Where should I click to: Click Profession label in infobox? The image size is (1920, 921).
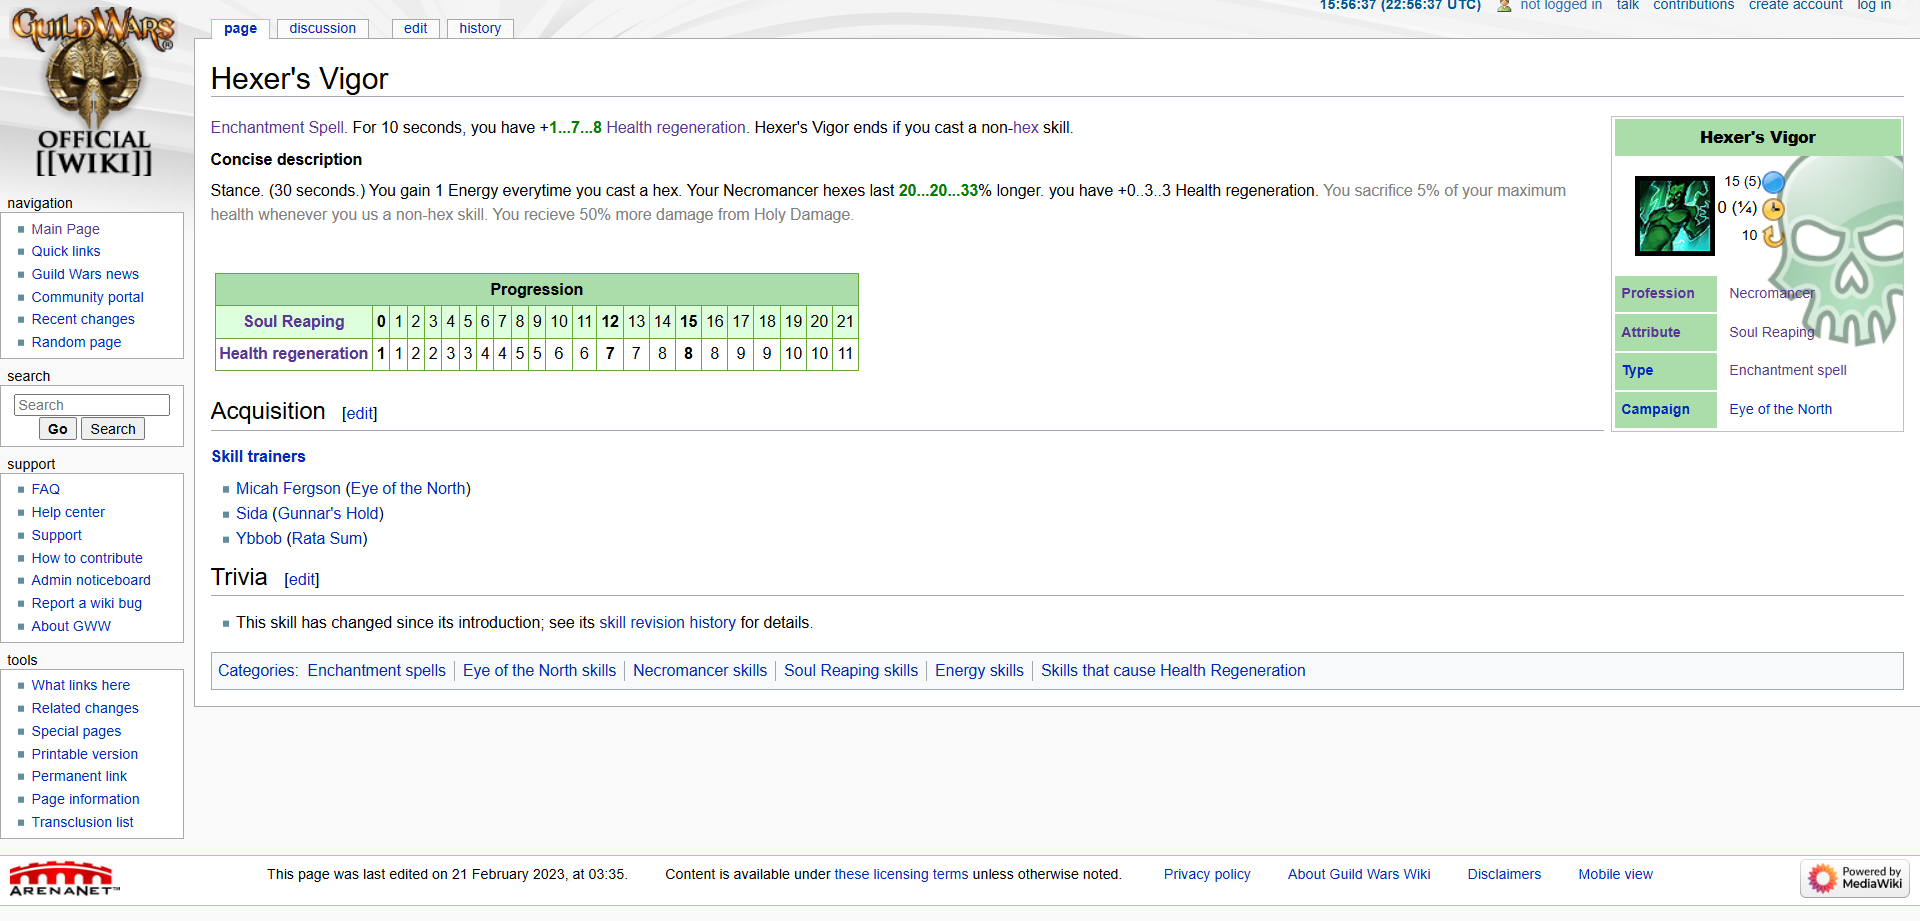pyautogui.click(x=1657, y=293)
